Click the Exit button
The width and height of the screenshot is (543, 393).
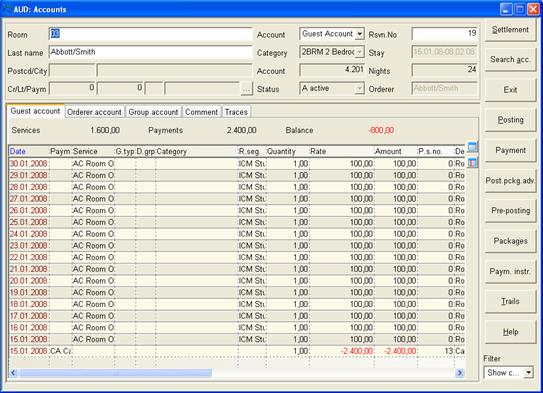tap(510, 90)
